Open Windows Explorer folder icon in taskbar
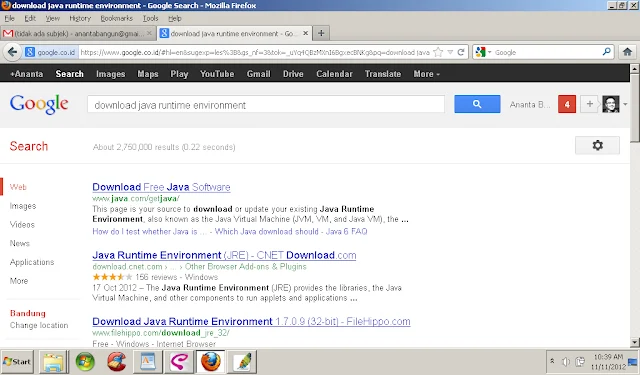640x375 pixels. (x=53, y=362)
